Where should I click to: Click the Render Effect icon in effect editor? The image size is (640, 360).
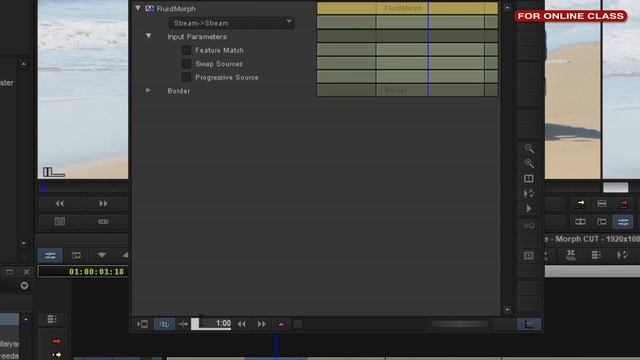pos(529,193)
